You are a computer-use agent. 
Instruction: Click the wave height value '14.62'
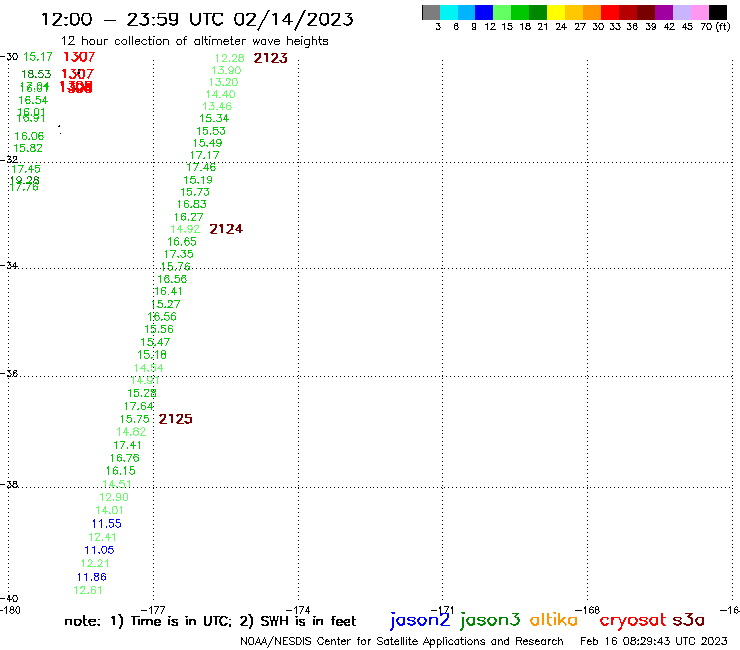131,432
